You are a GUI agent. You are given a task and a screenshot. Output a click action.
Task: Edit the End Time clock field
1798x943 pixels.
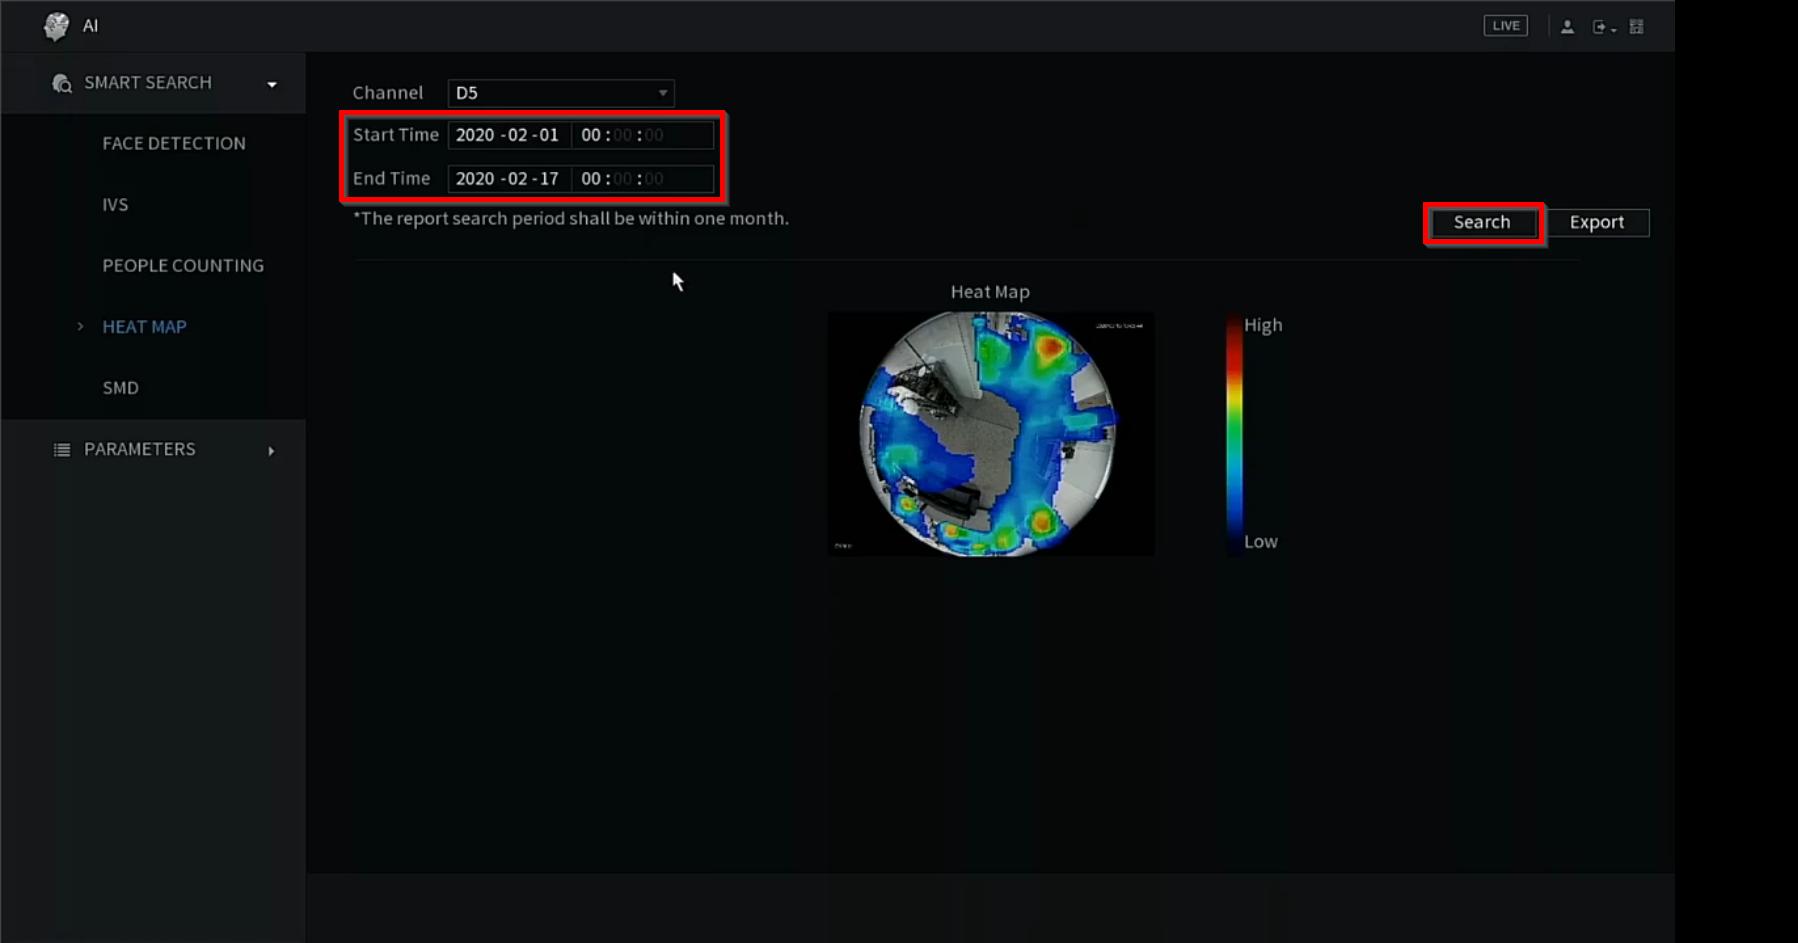pyautogui.click(x=642, y=179)
